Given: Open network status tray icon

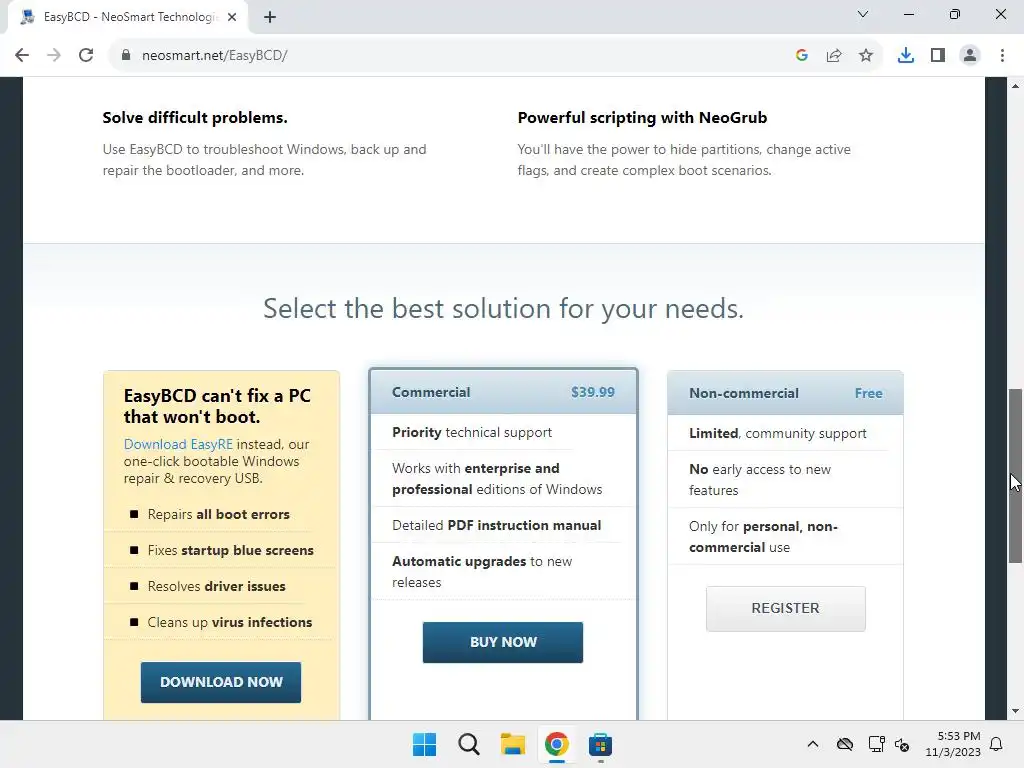Looking at the screenshot, I should click(x=876, y=744).
